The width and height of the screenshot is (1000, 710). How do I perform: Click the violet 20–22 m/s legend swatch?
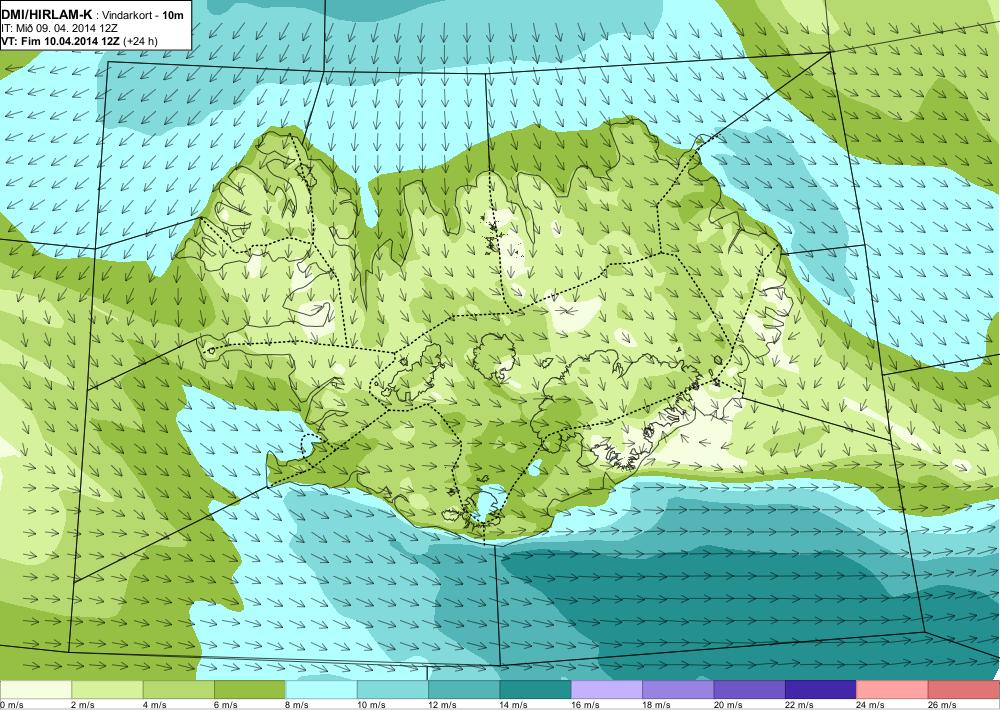(x=750, y=690)
